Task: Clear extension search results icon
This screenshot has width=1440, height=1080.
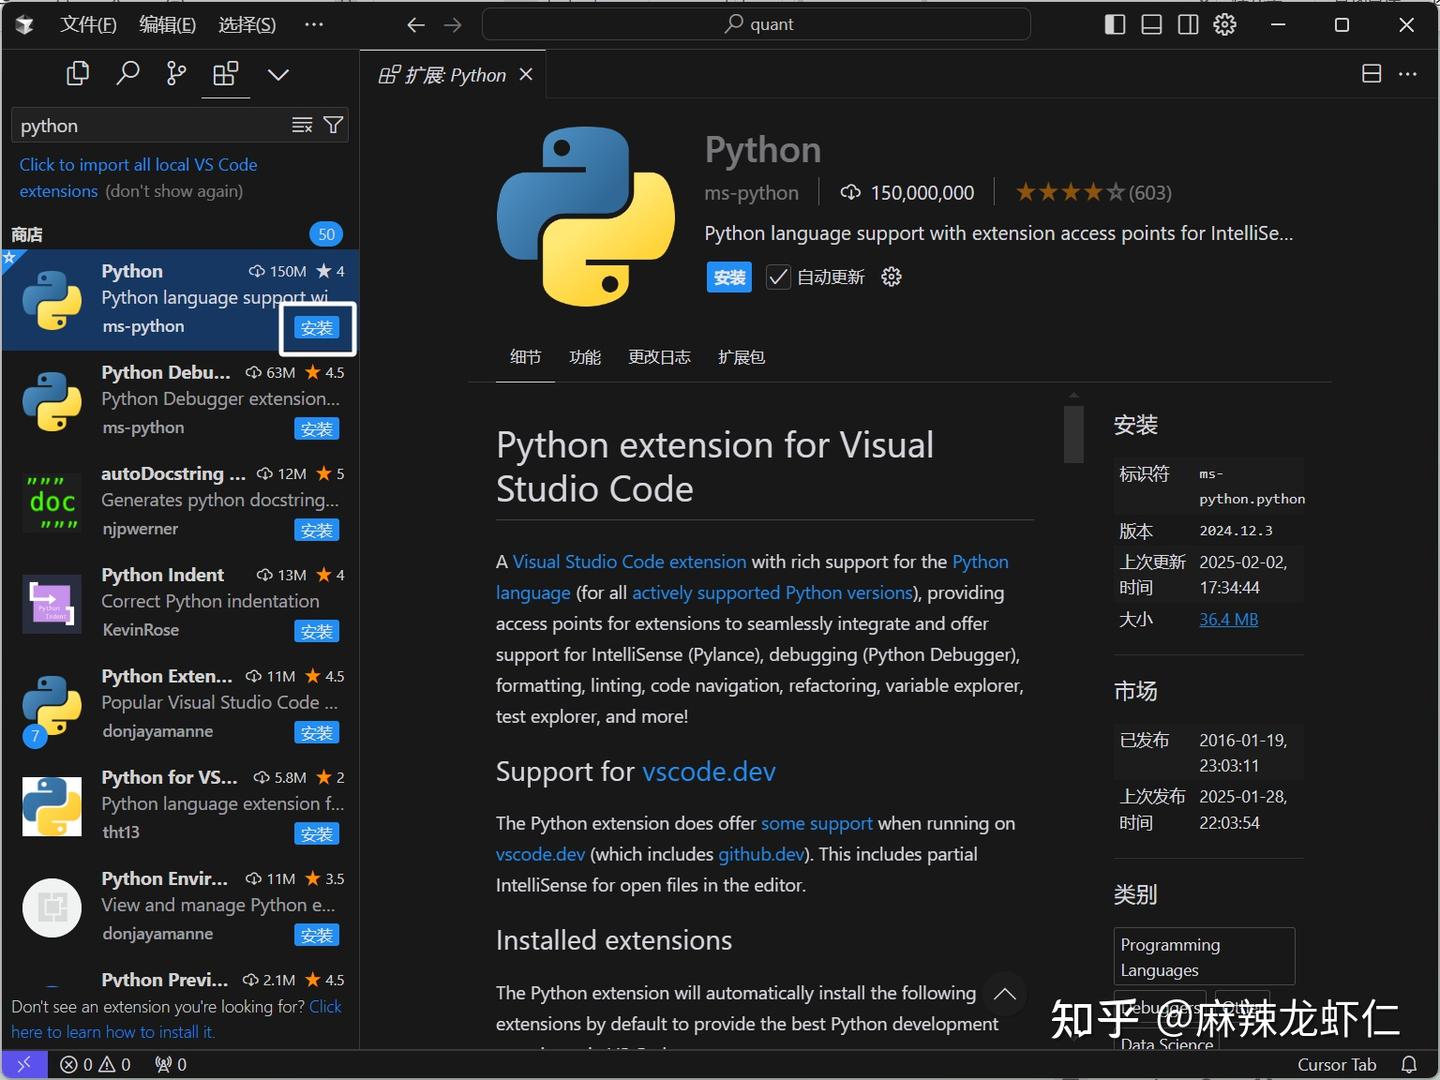Action: [302, 125]
